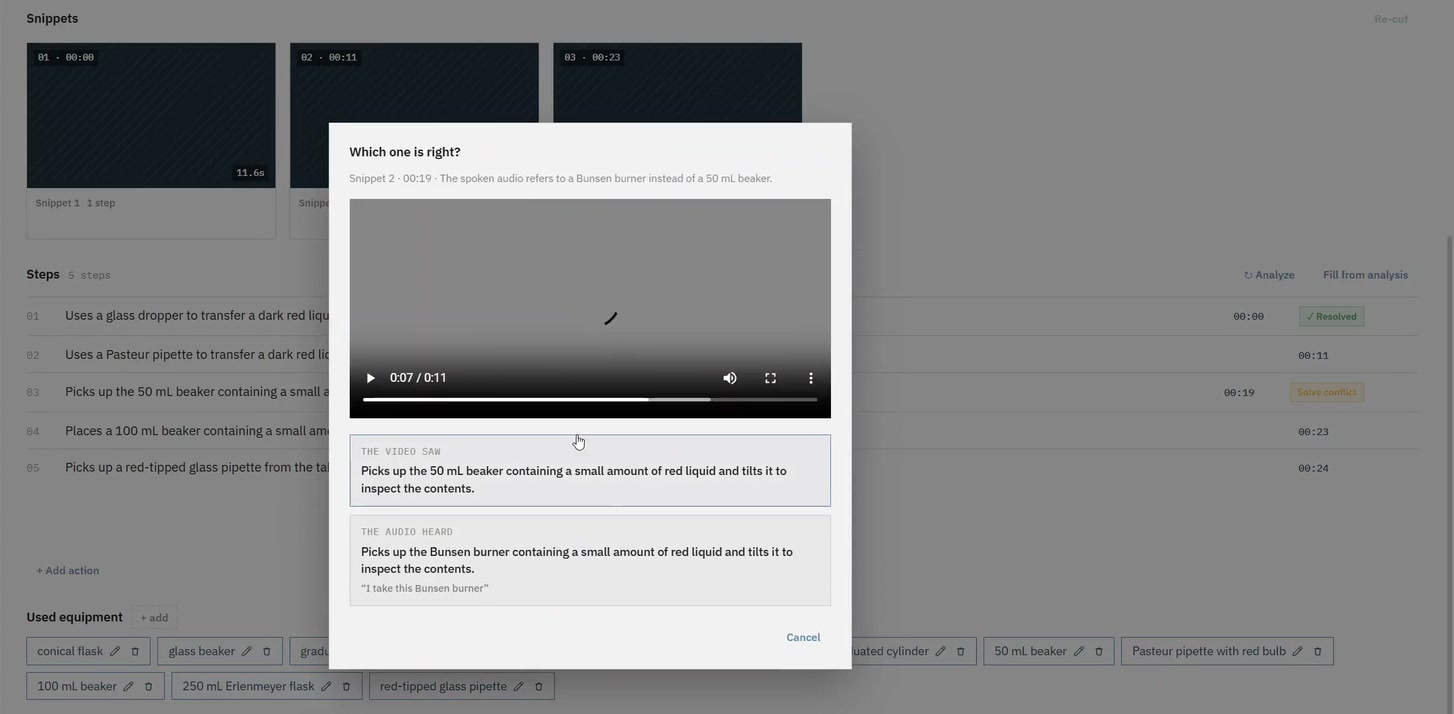Screen dimensions: 1454x714
Task: Edit 100 mL beaker equipment tag
Action: coord(128,687)
